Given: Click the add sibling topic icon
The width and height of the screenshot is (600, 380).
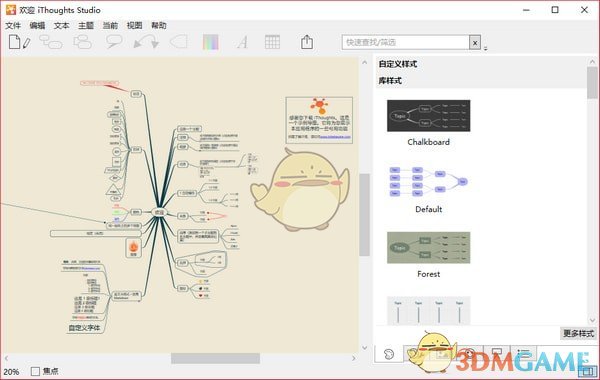Looking at the screenshot, I should pos(83,42).
